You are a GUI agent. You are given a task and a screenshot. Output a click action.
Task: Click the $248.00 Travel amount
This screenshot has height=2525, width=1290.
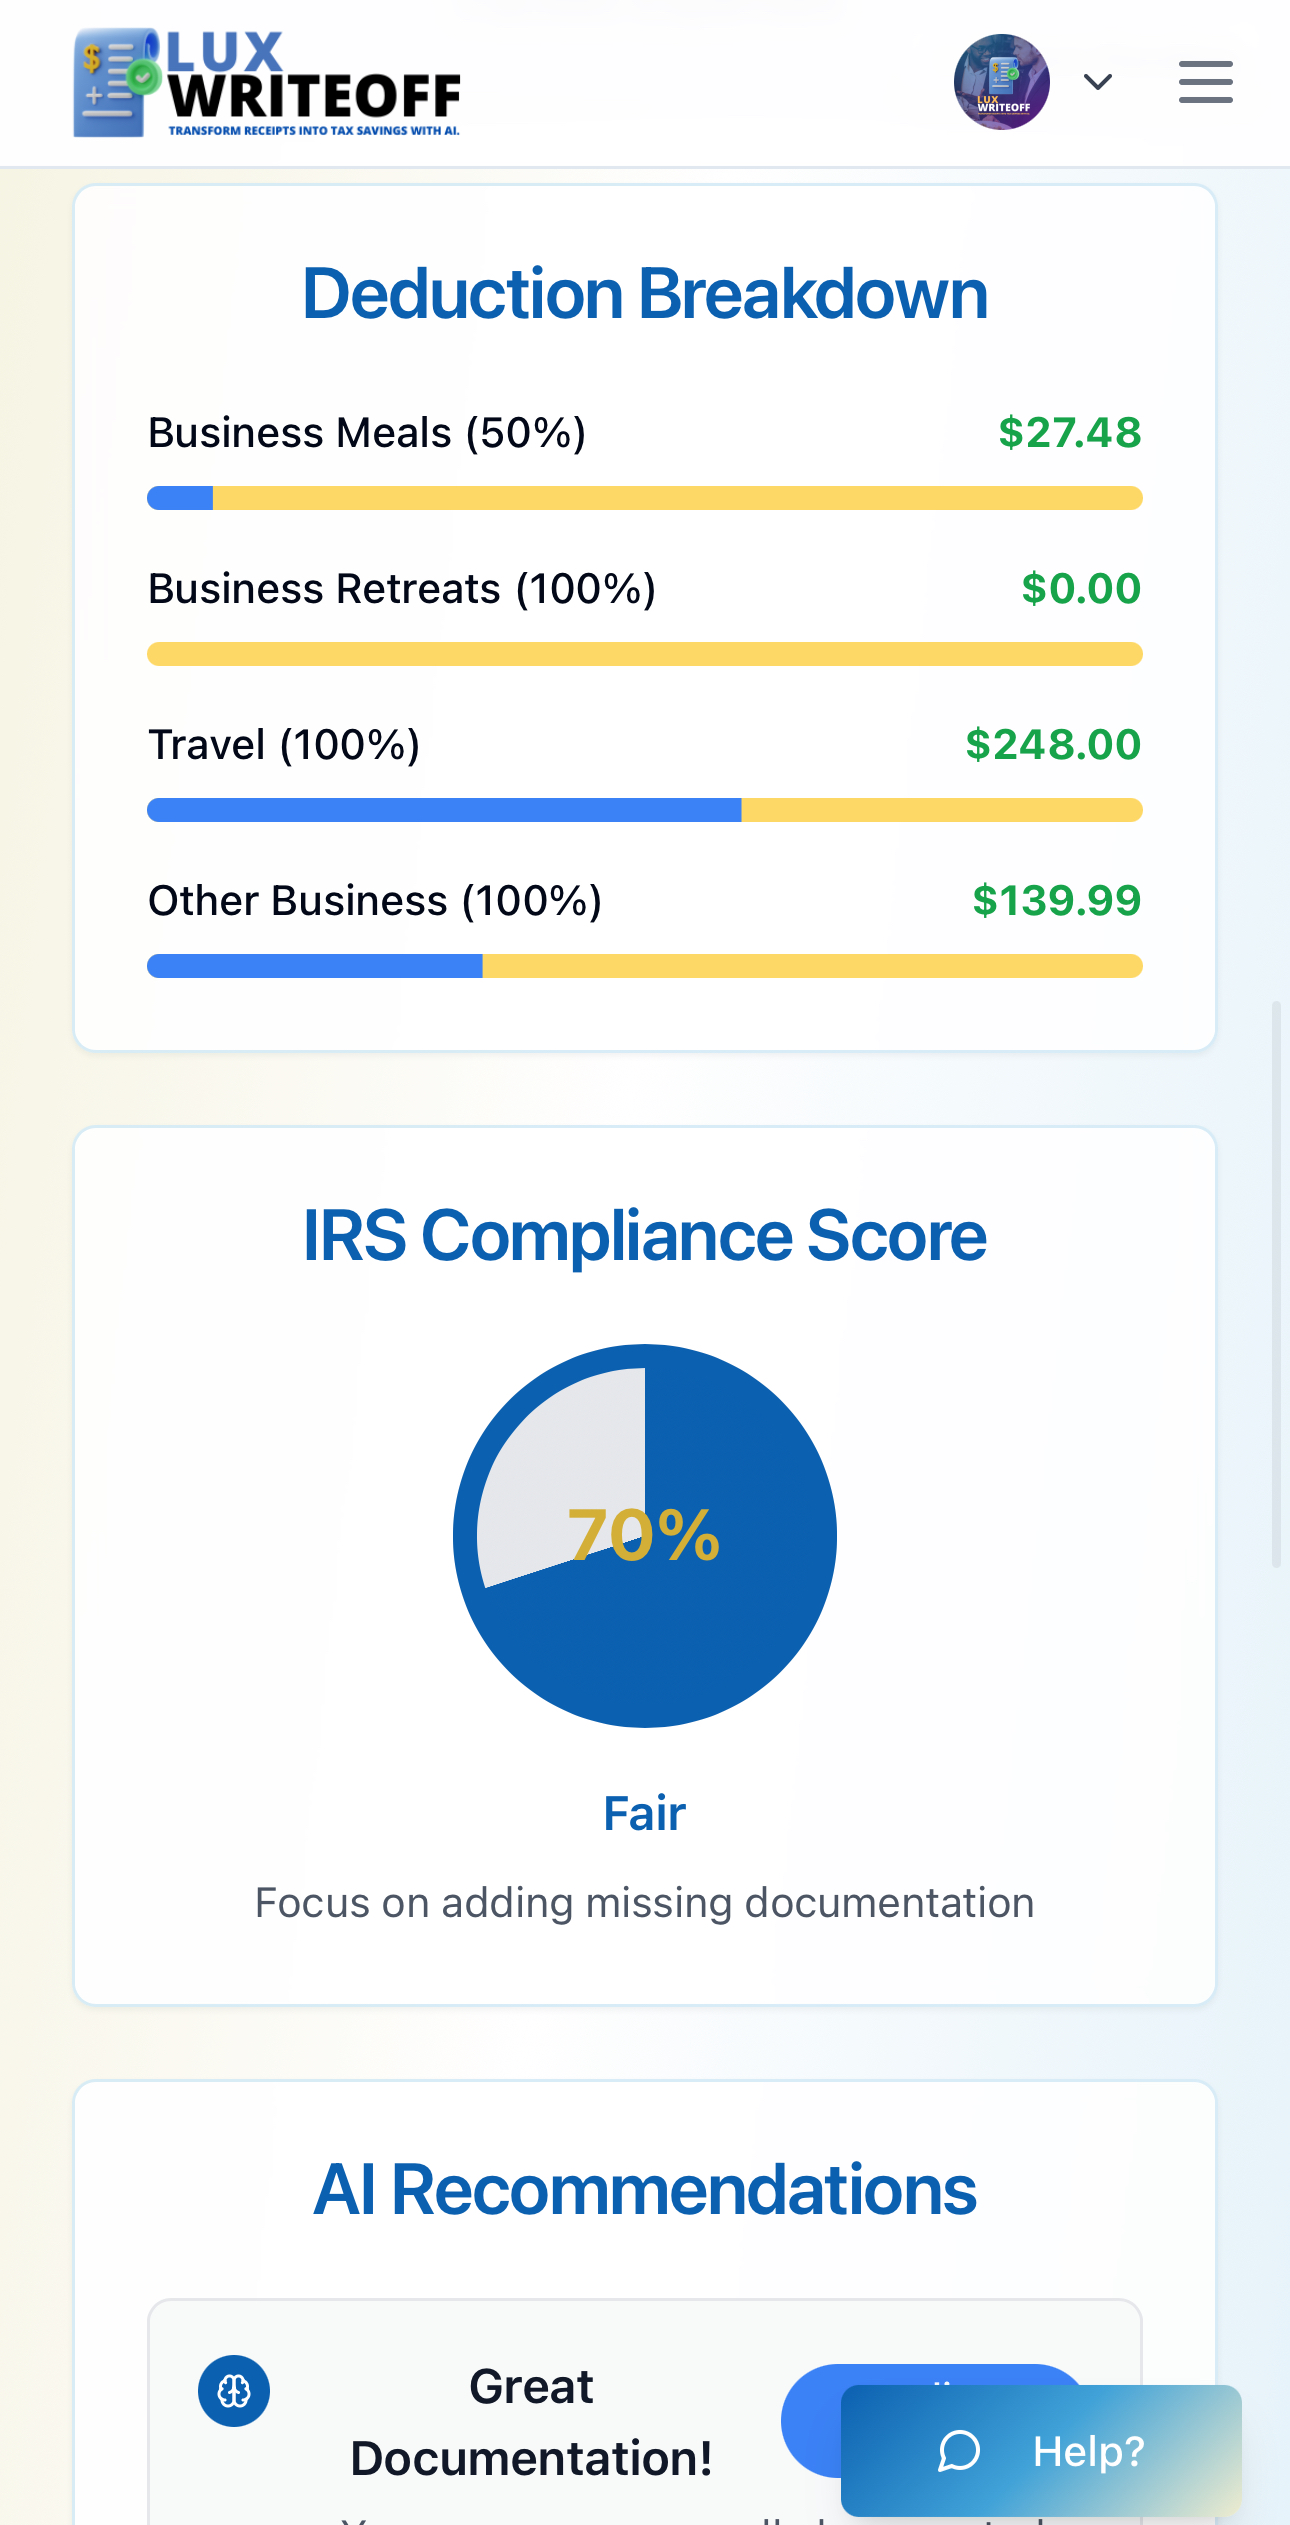coord(1053,745)
